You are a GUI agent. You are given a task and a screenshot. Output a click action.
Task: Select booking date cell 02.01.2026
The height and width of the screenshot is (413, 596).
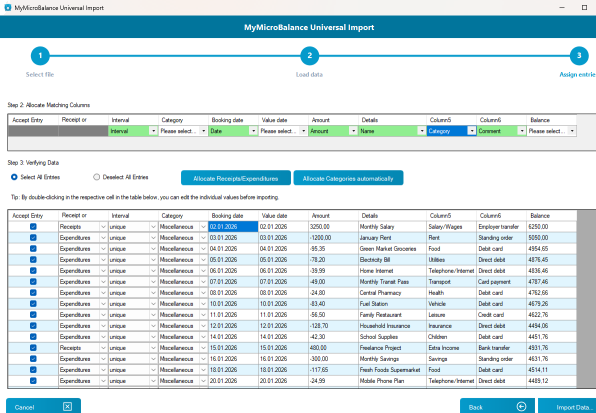[233, 226]
